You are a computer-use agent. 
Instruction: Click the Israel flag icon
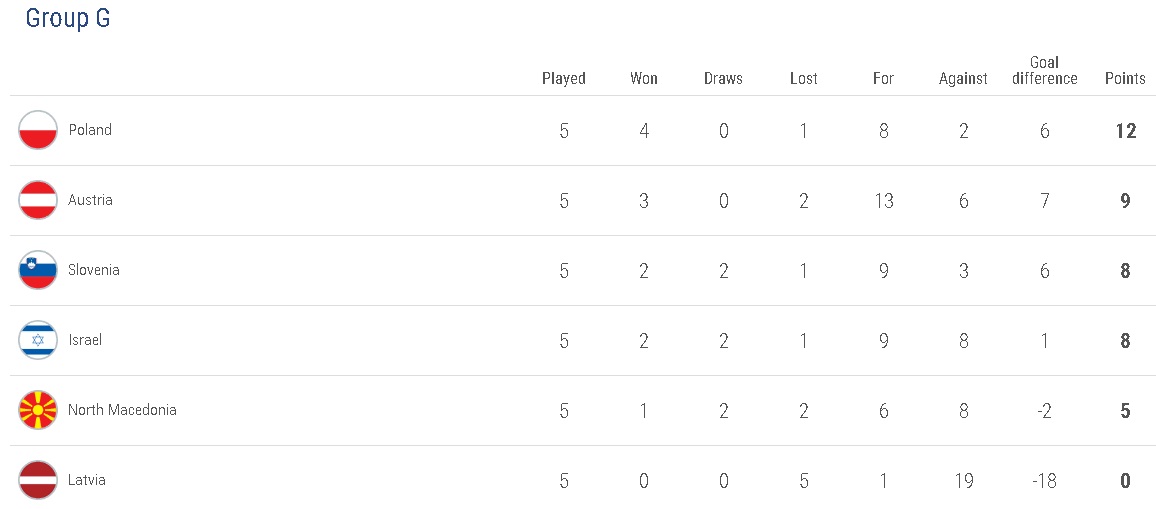point(38,340)
